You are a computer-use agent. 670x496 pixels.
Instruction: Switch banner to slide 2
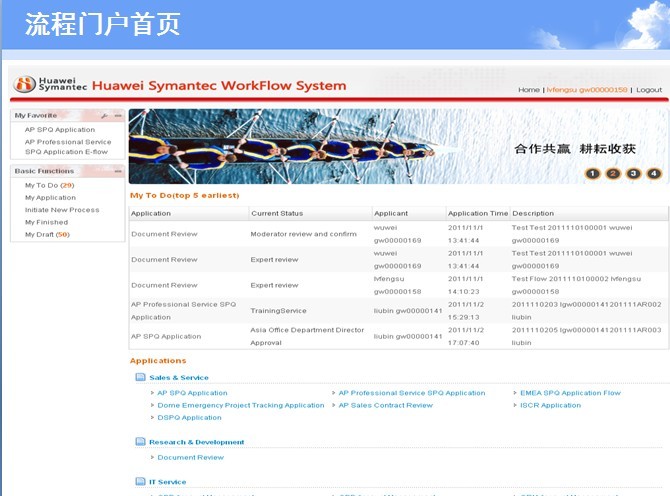tap(613, 173)
